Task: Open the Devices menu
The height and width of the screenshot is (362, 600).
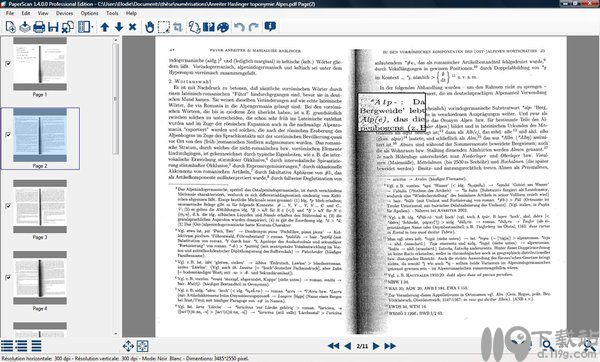Action: point(64,13)
